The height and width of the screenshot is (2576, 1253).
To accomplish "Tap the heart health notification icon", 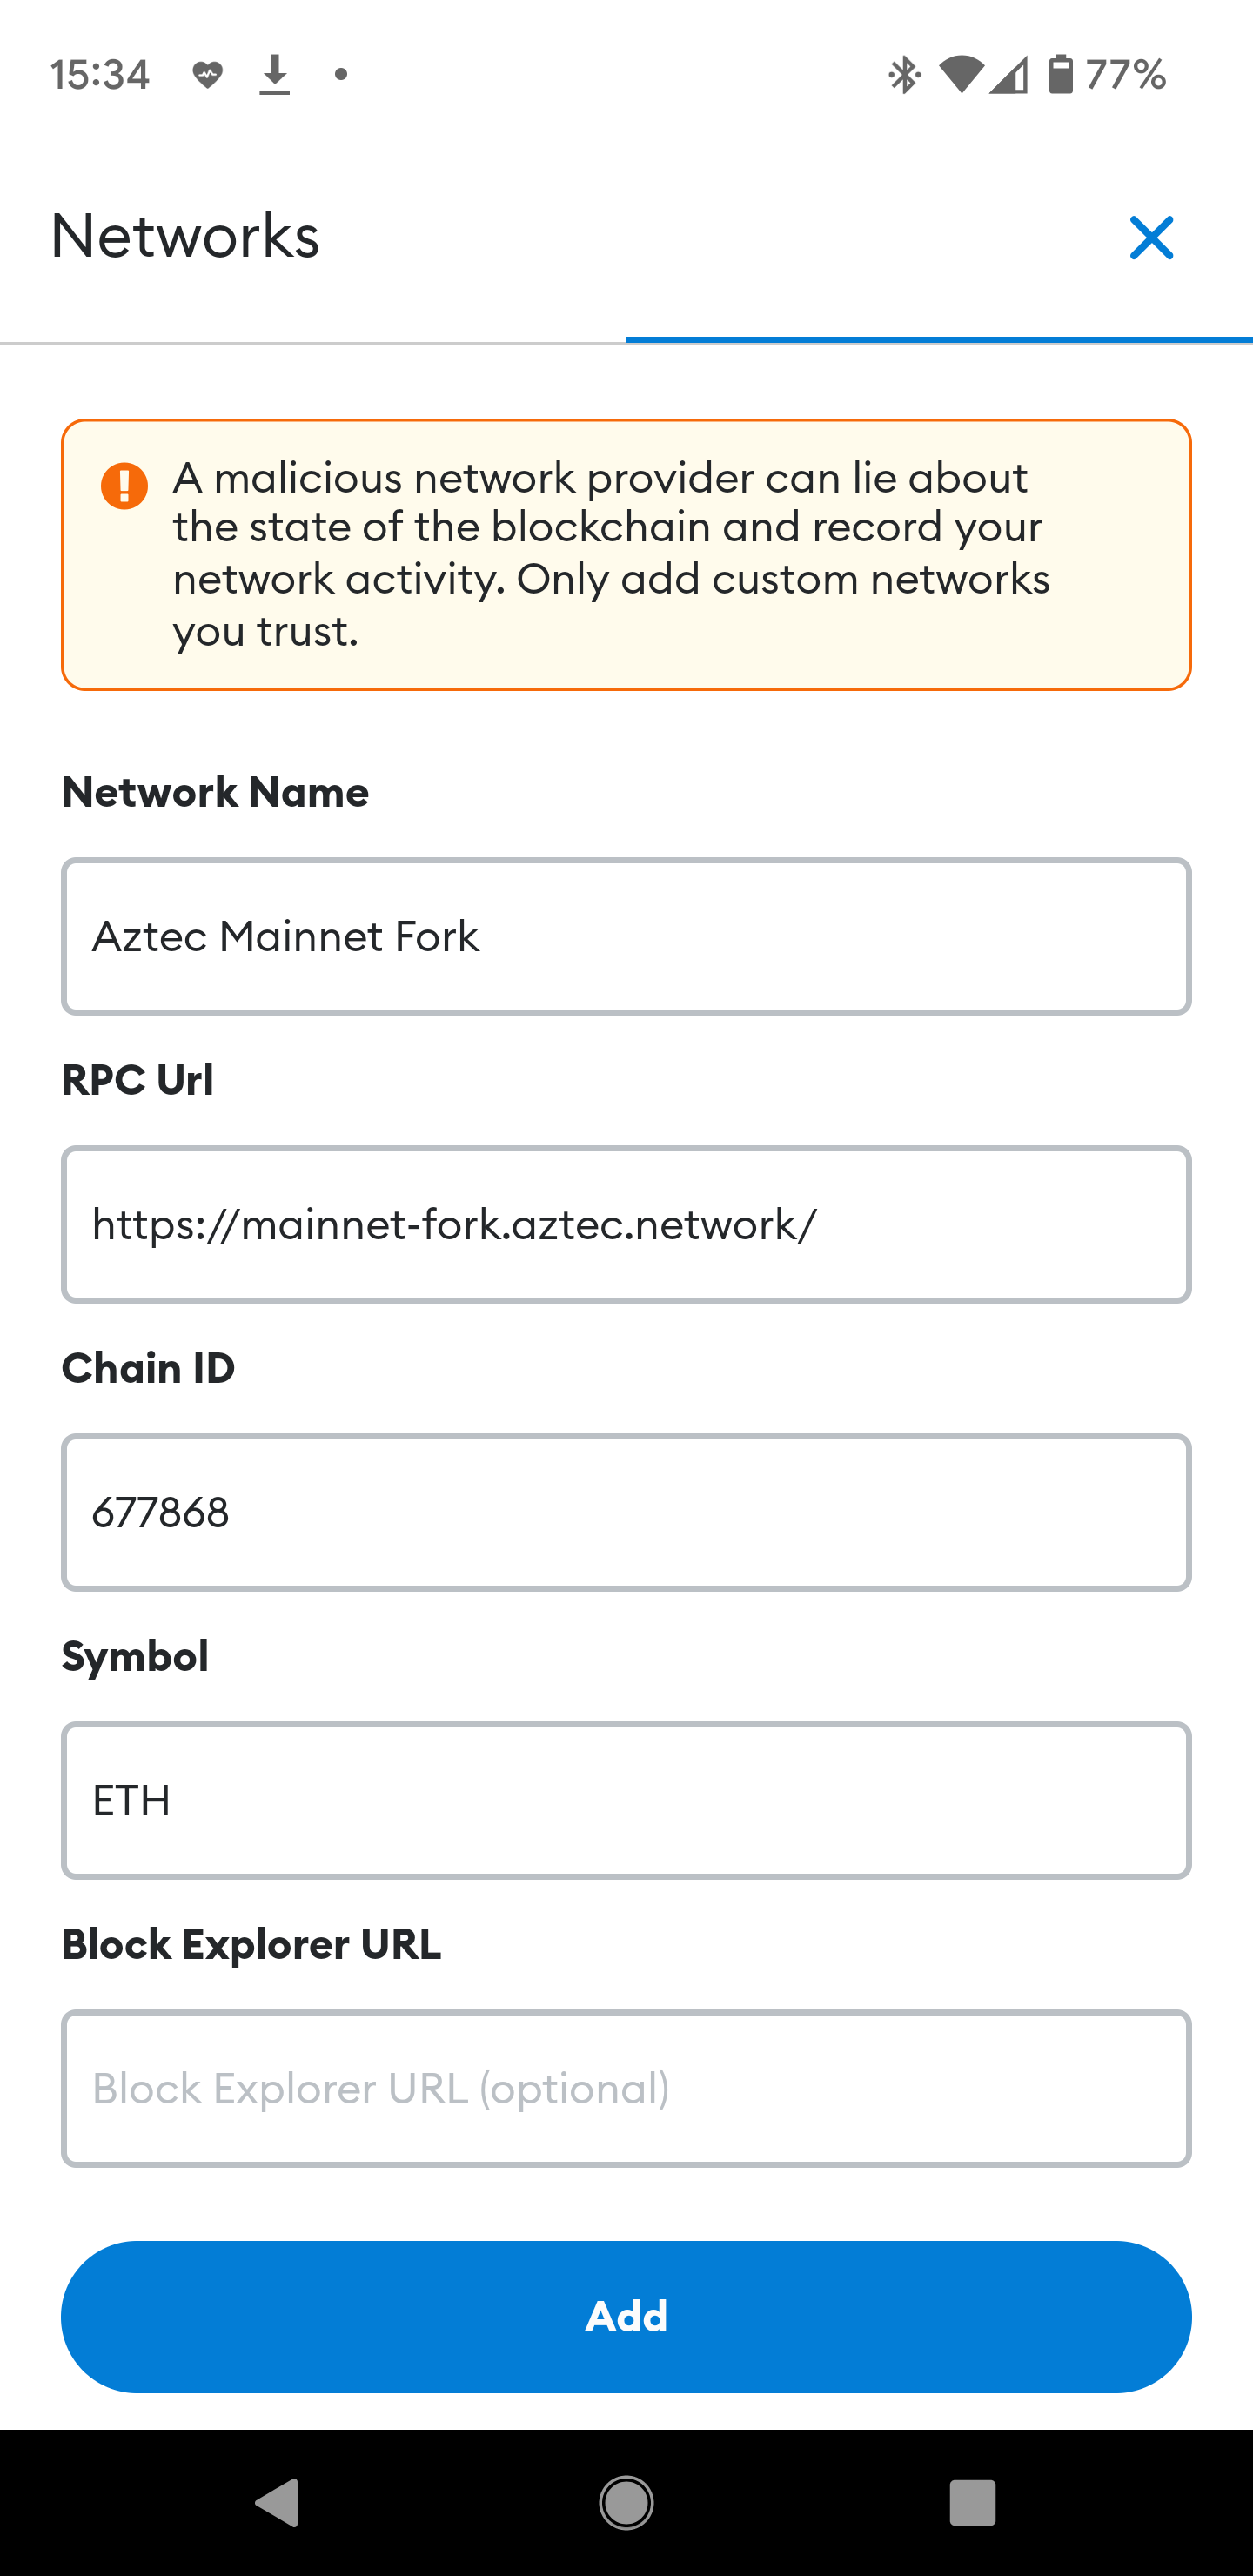I will point(207,75).
